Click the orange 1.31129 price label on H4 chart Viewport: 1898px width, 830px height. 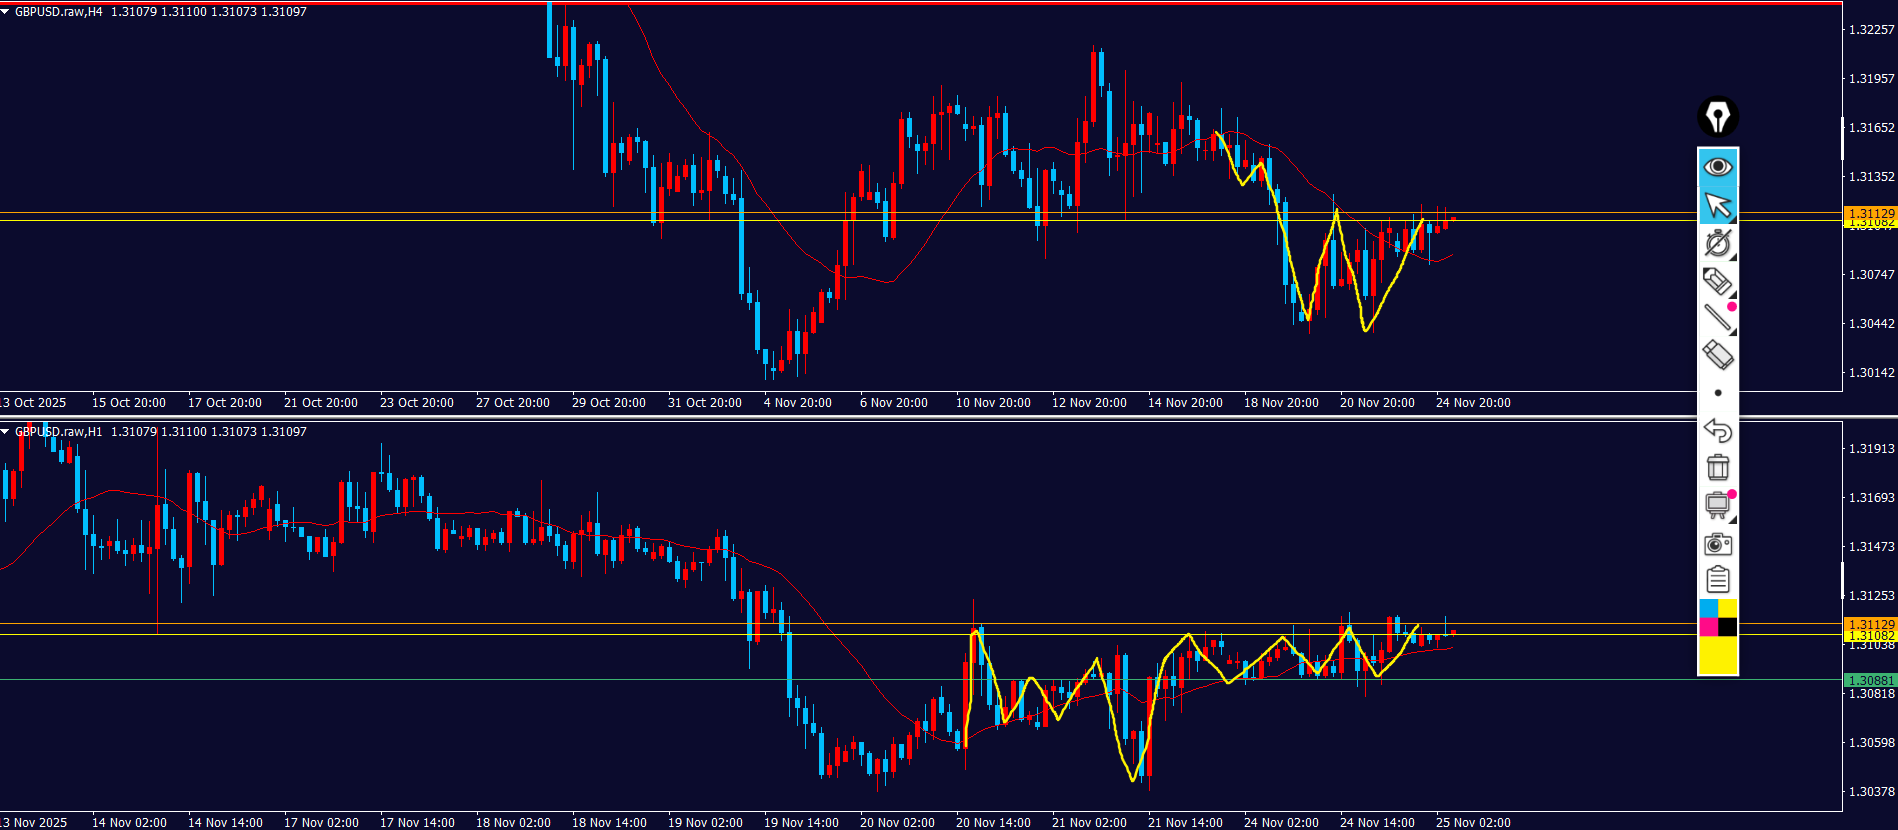pos(1869,213)
